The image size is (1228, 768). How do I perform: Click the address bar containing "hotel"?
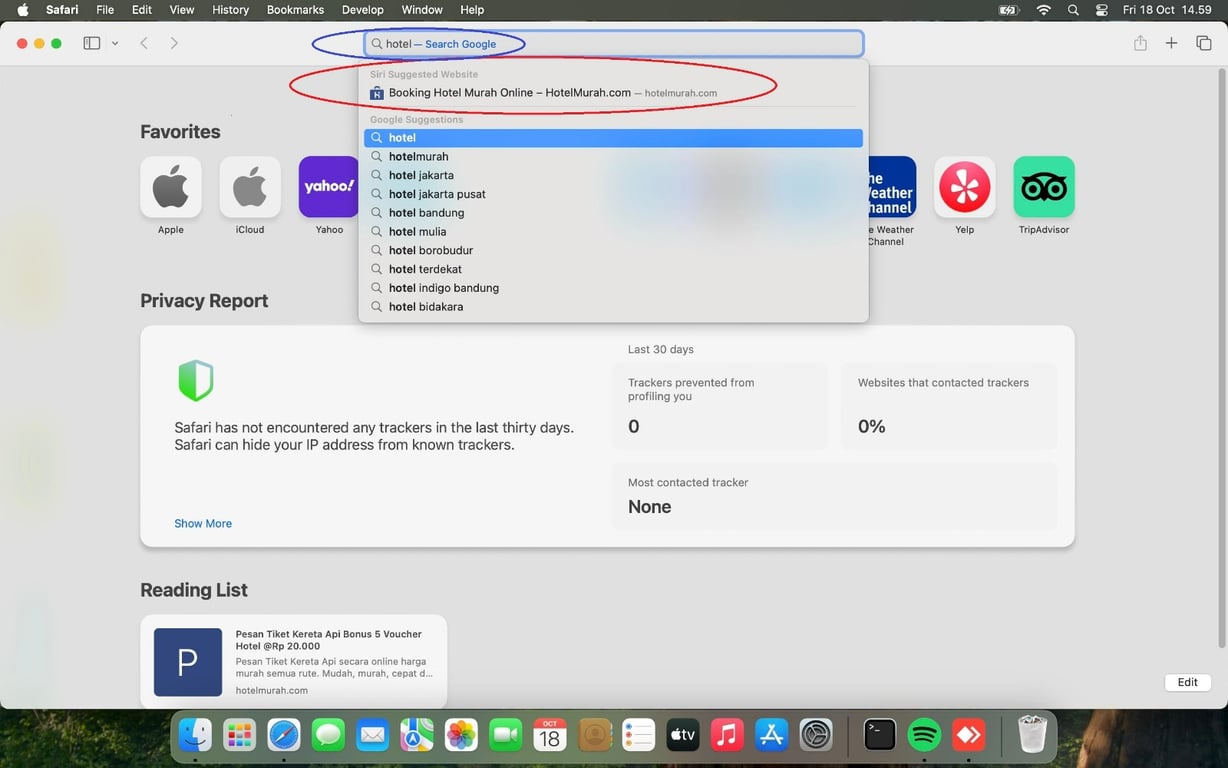click(613, 44)
